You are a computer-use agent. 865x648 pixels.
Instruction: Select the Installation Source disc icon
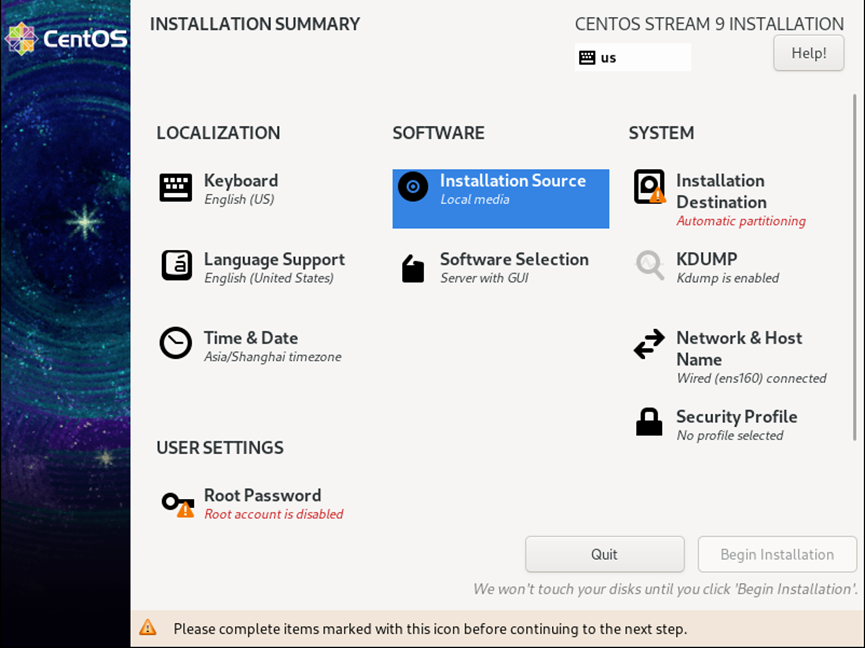pyautogui.click(x=413, y=187)
